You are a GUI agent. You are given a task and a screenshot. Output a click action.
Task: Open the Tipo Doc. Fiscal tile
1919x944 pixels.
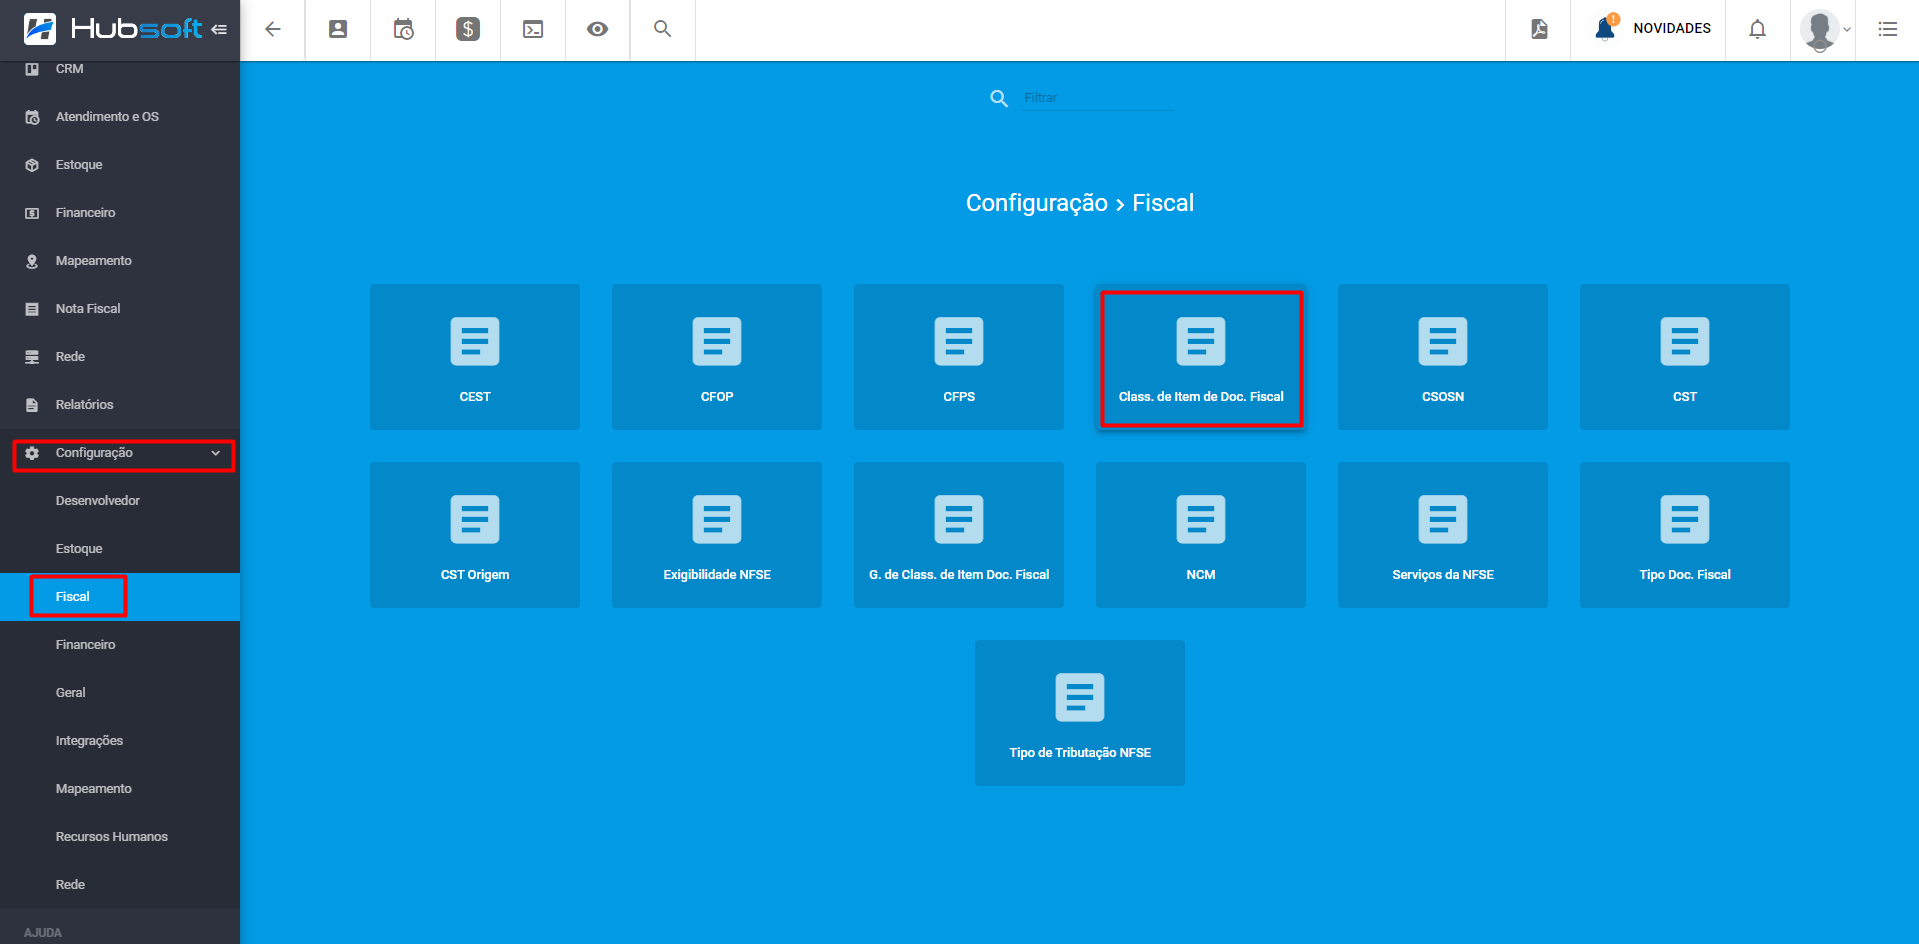[1685, 535]
